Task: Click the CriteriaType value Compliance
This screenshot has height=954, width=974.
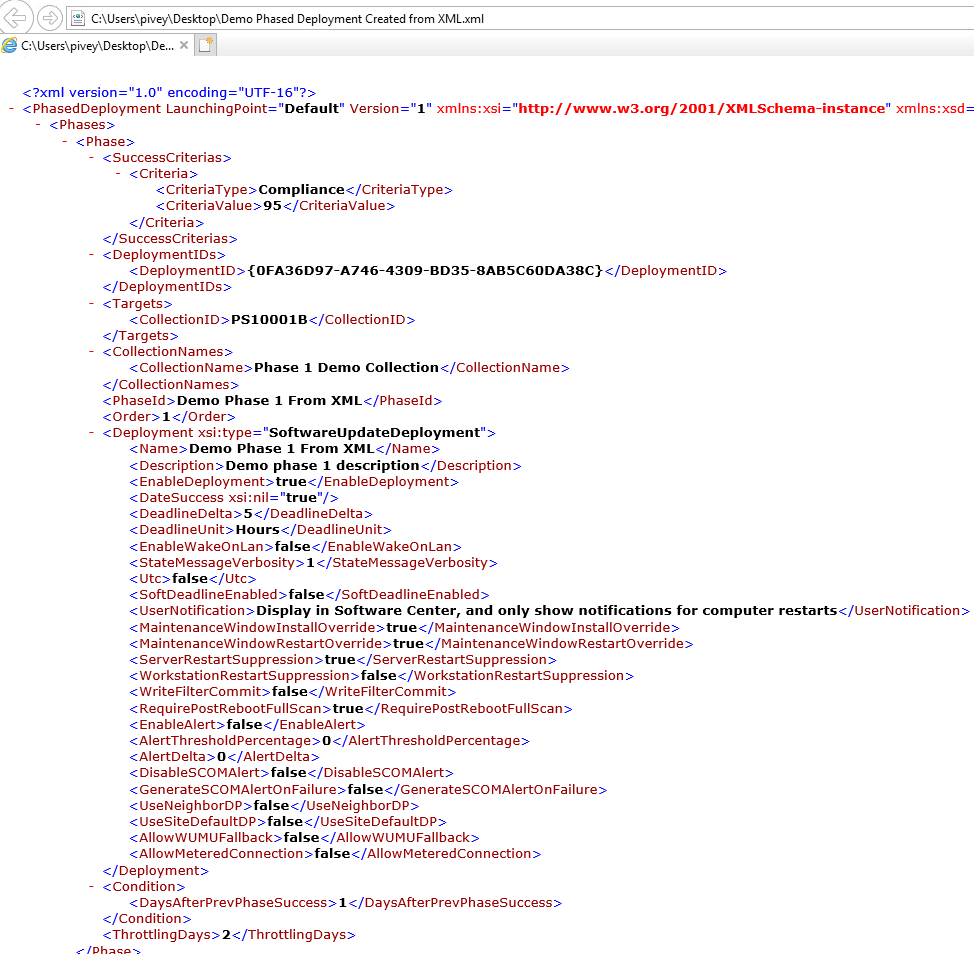Action: coord(301,190)
